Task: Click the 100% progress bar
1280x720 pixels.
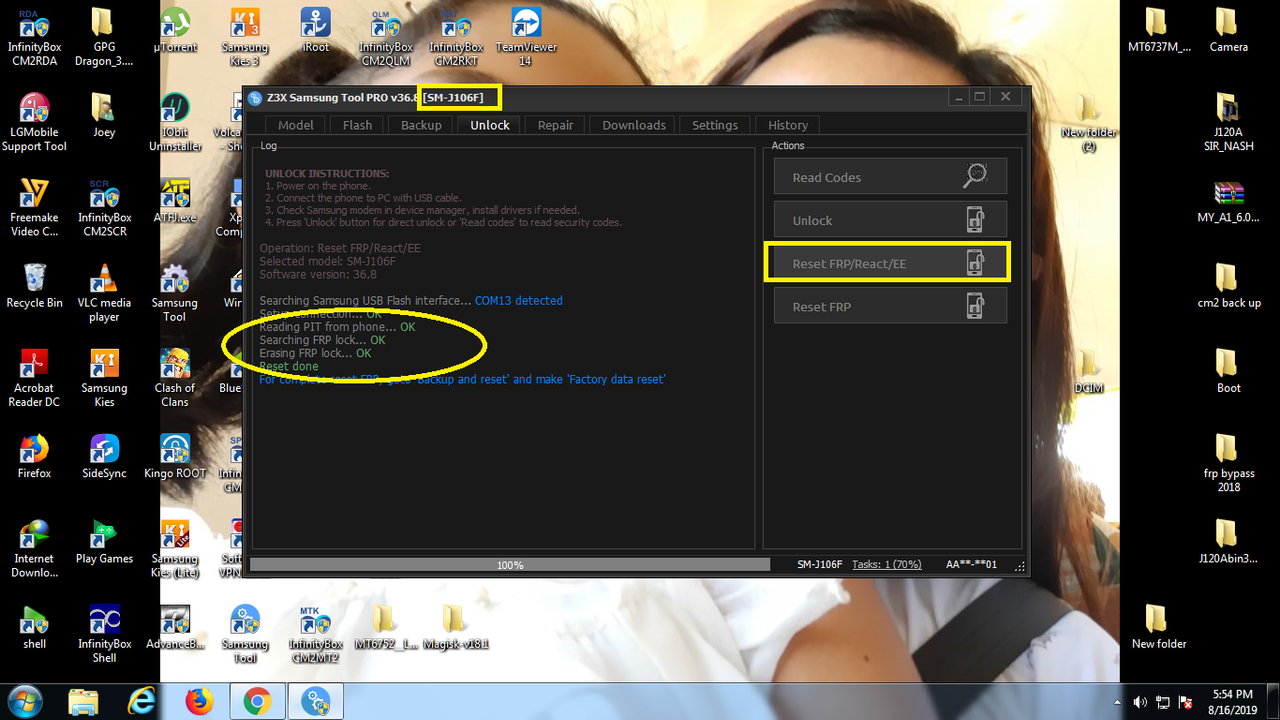Action: pos(510,565)
